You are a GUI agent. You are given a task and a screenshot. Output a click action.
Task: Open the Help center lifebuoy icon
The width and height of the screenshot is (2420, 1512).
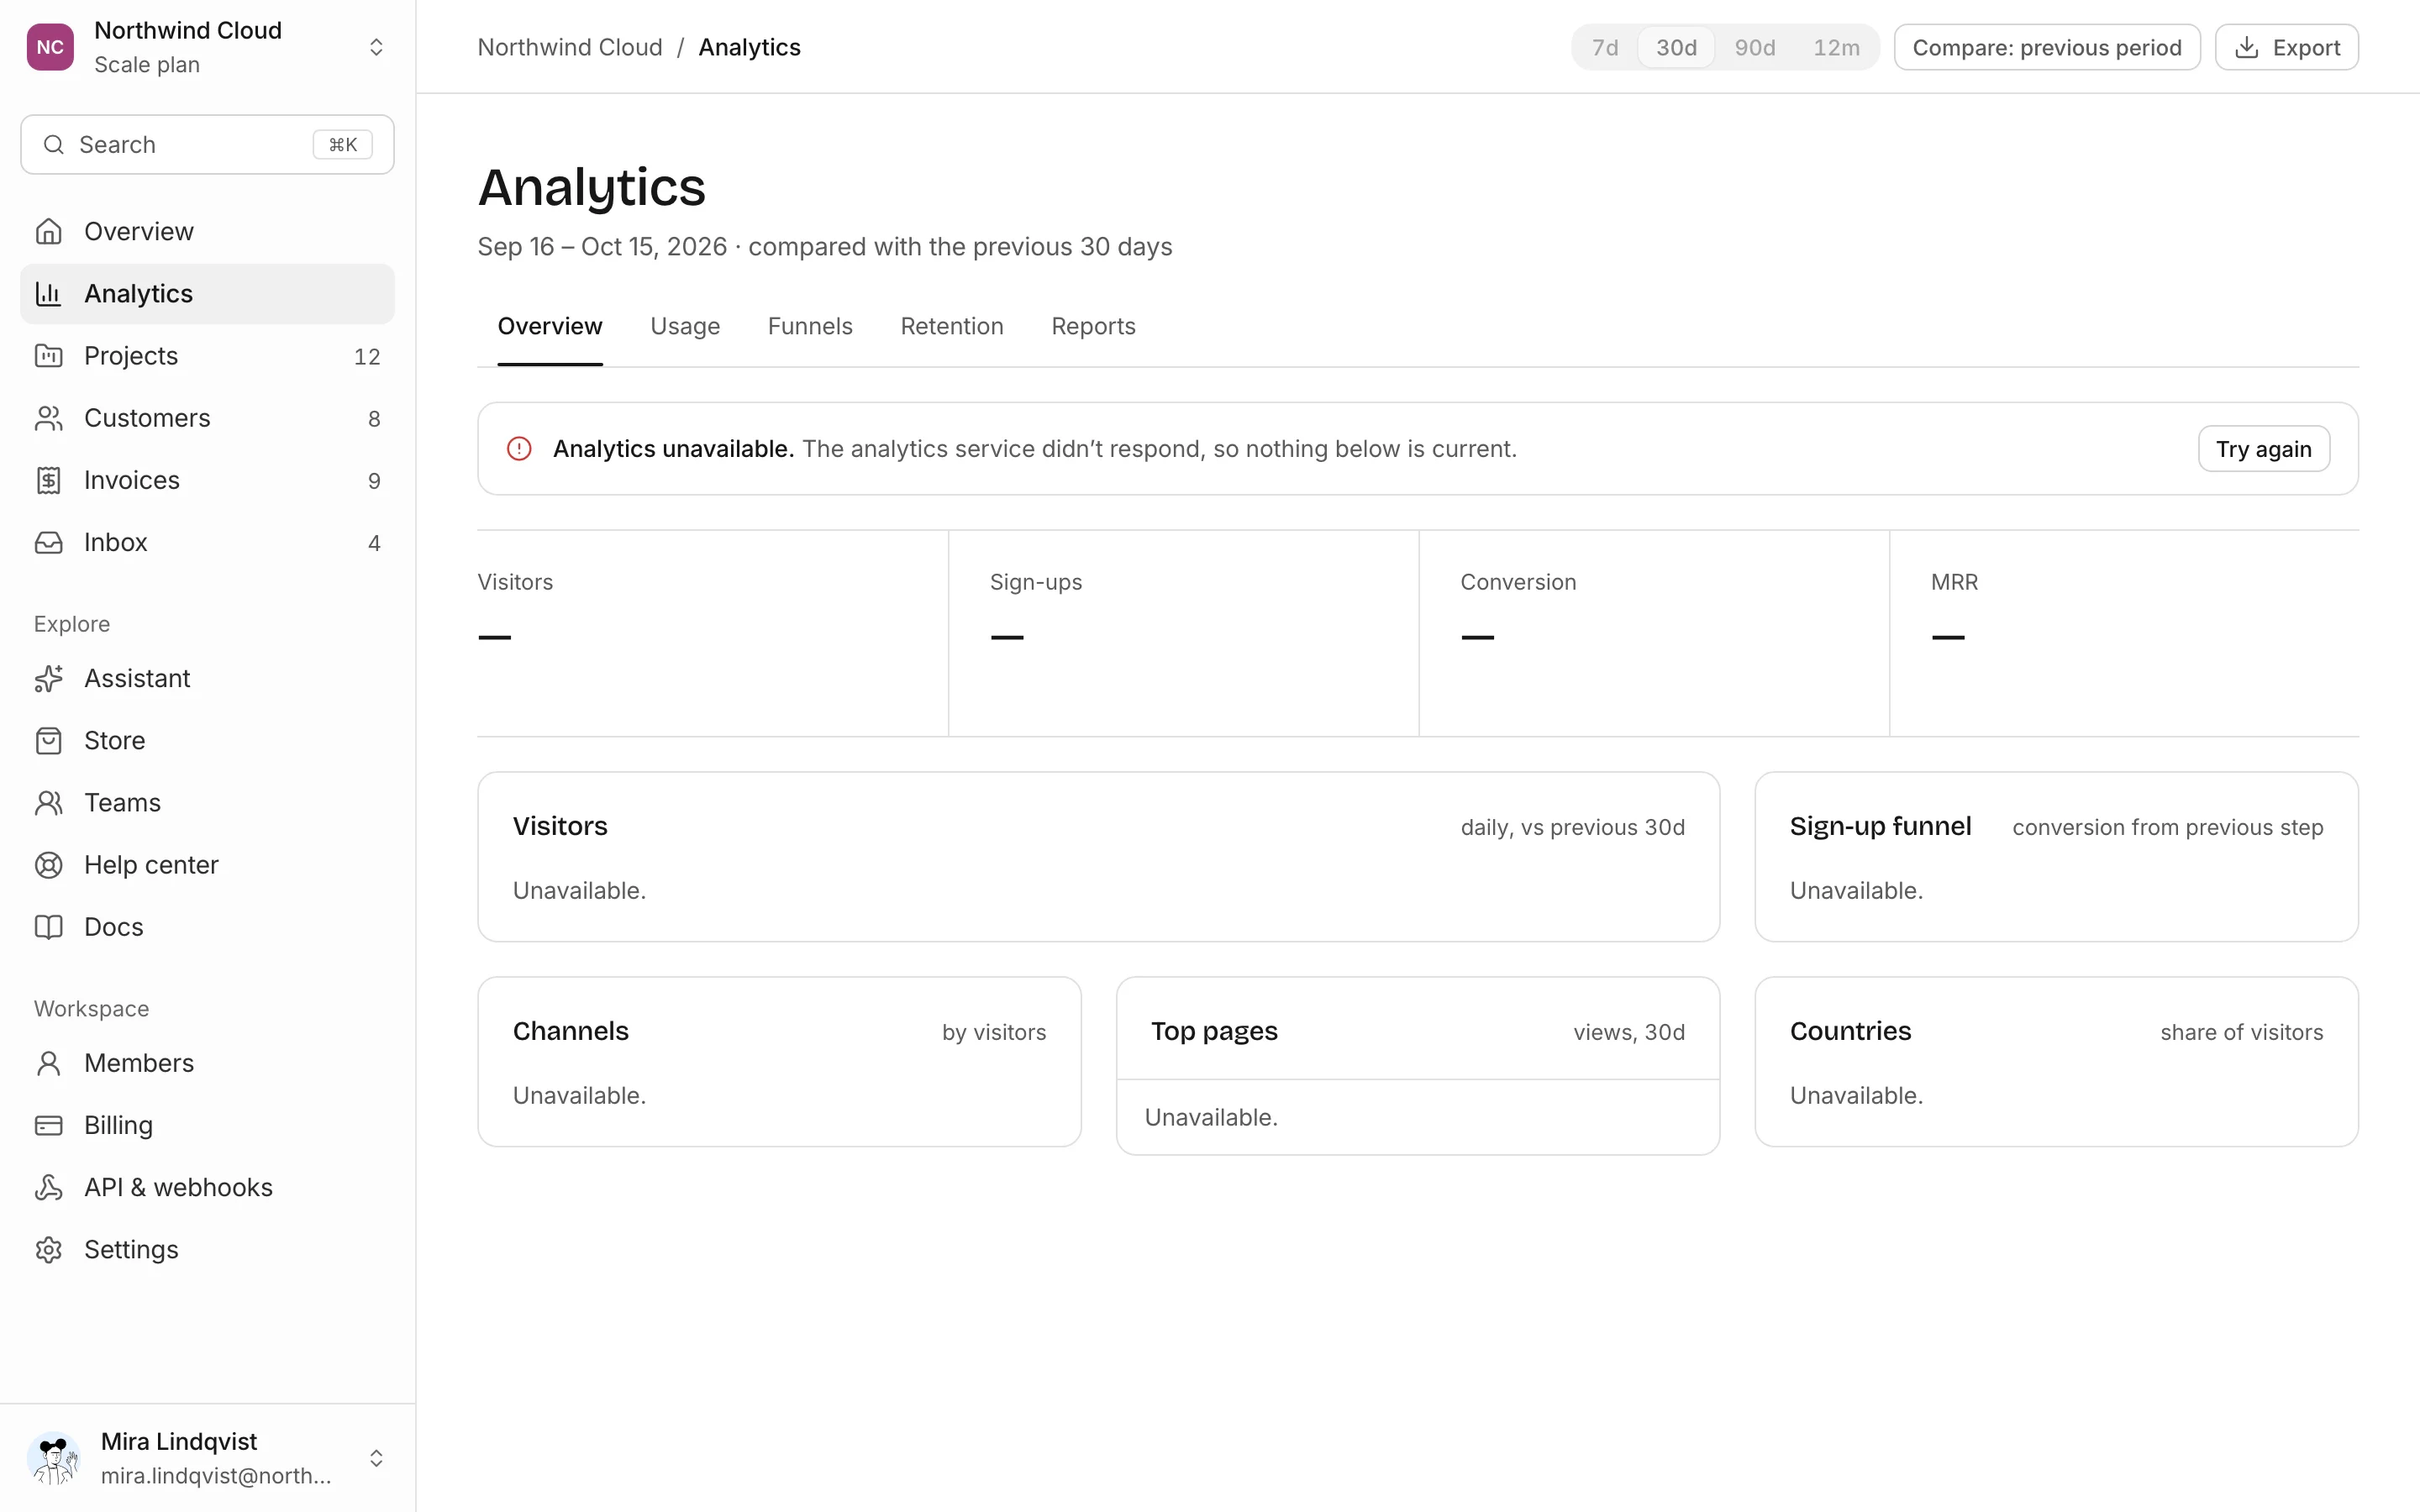48,864
